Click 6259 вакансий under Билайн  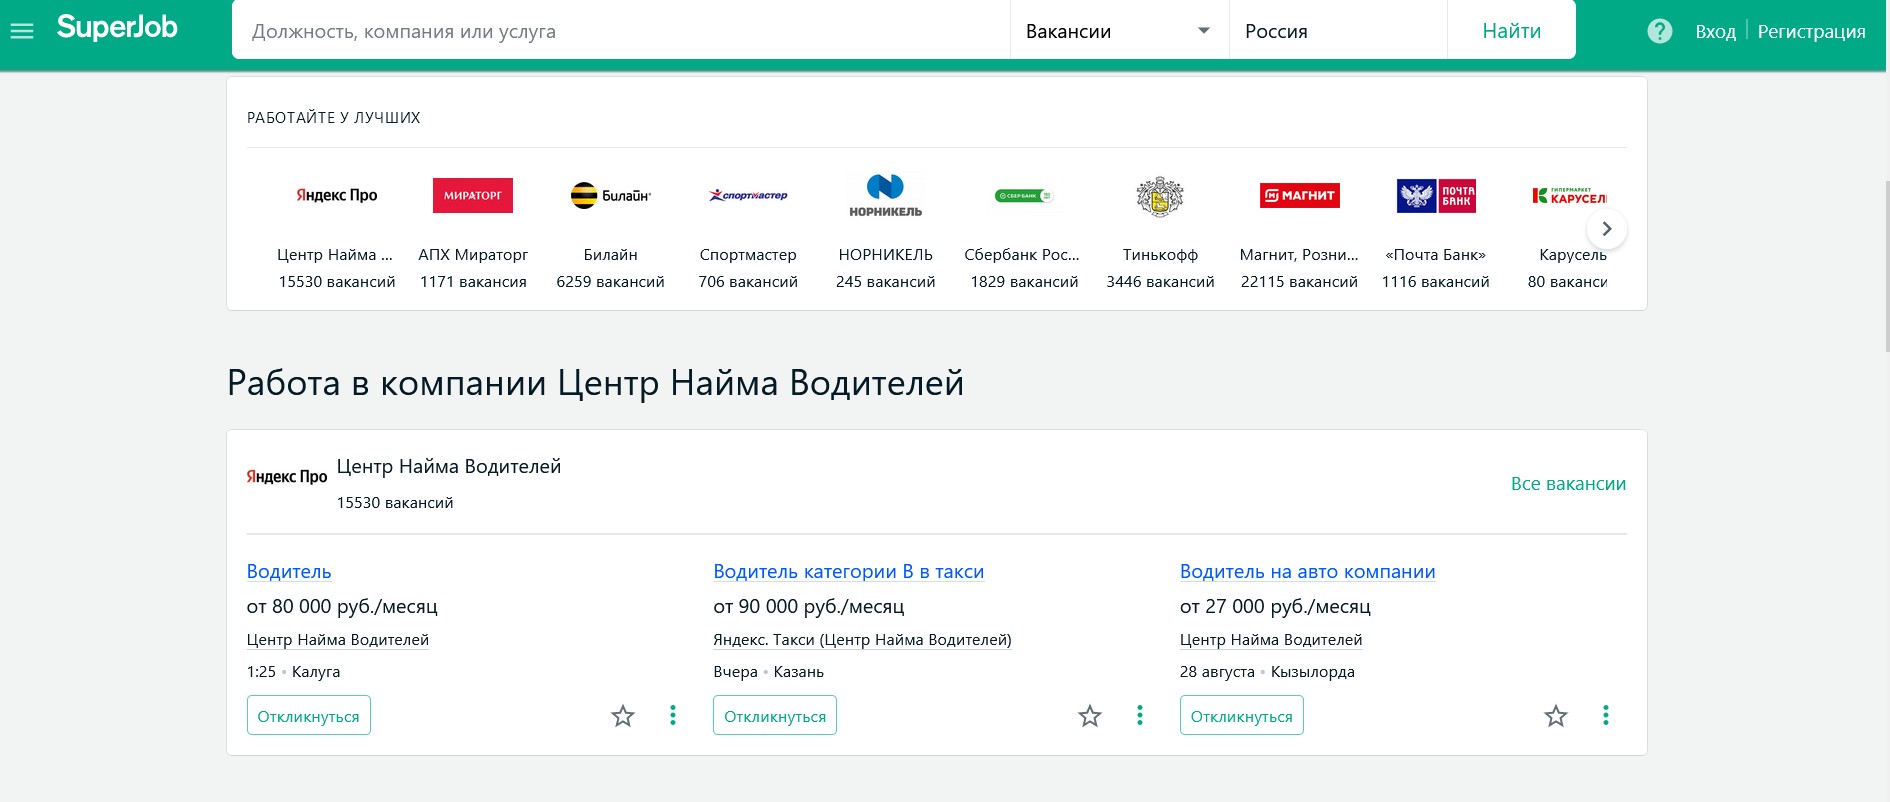click(611, 282)
